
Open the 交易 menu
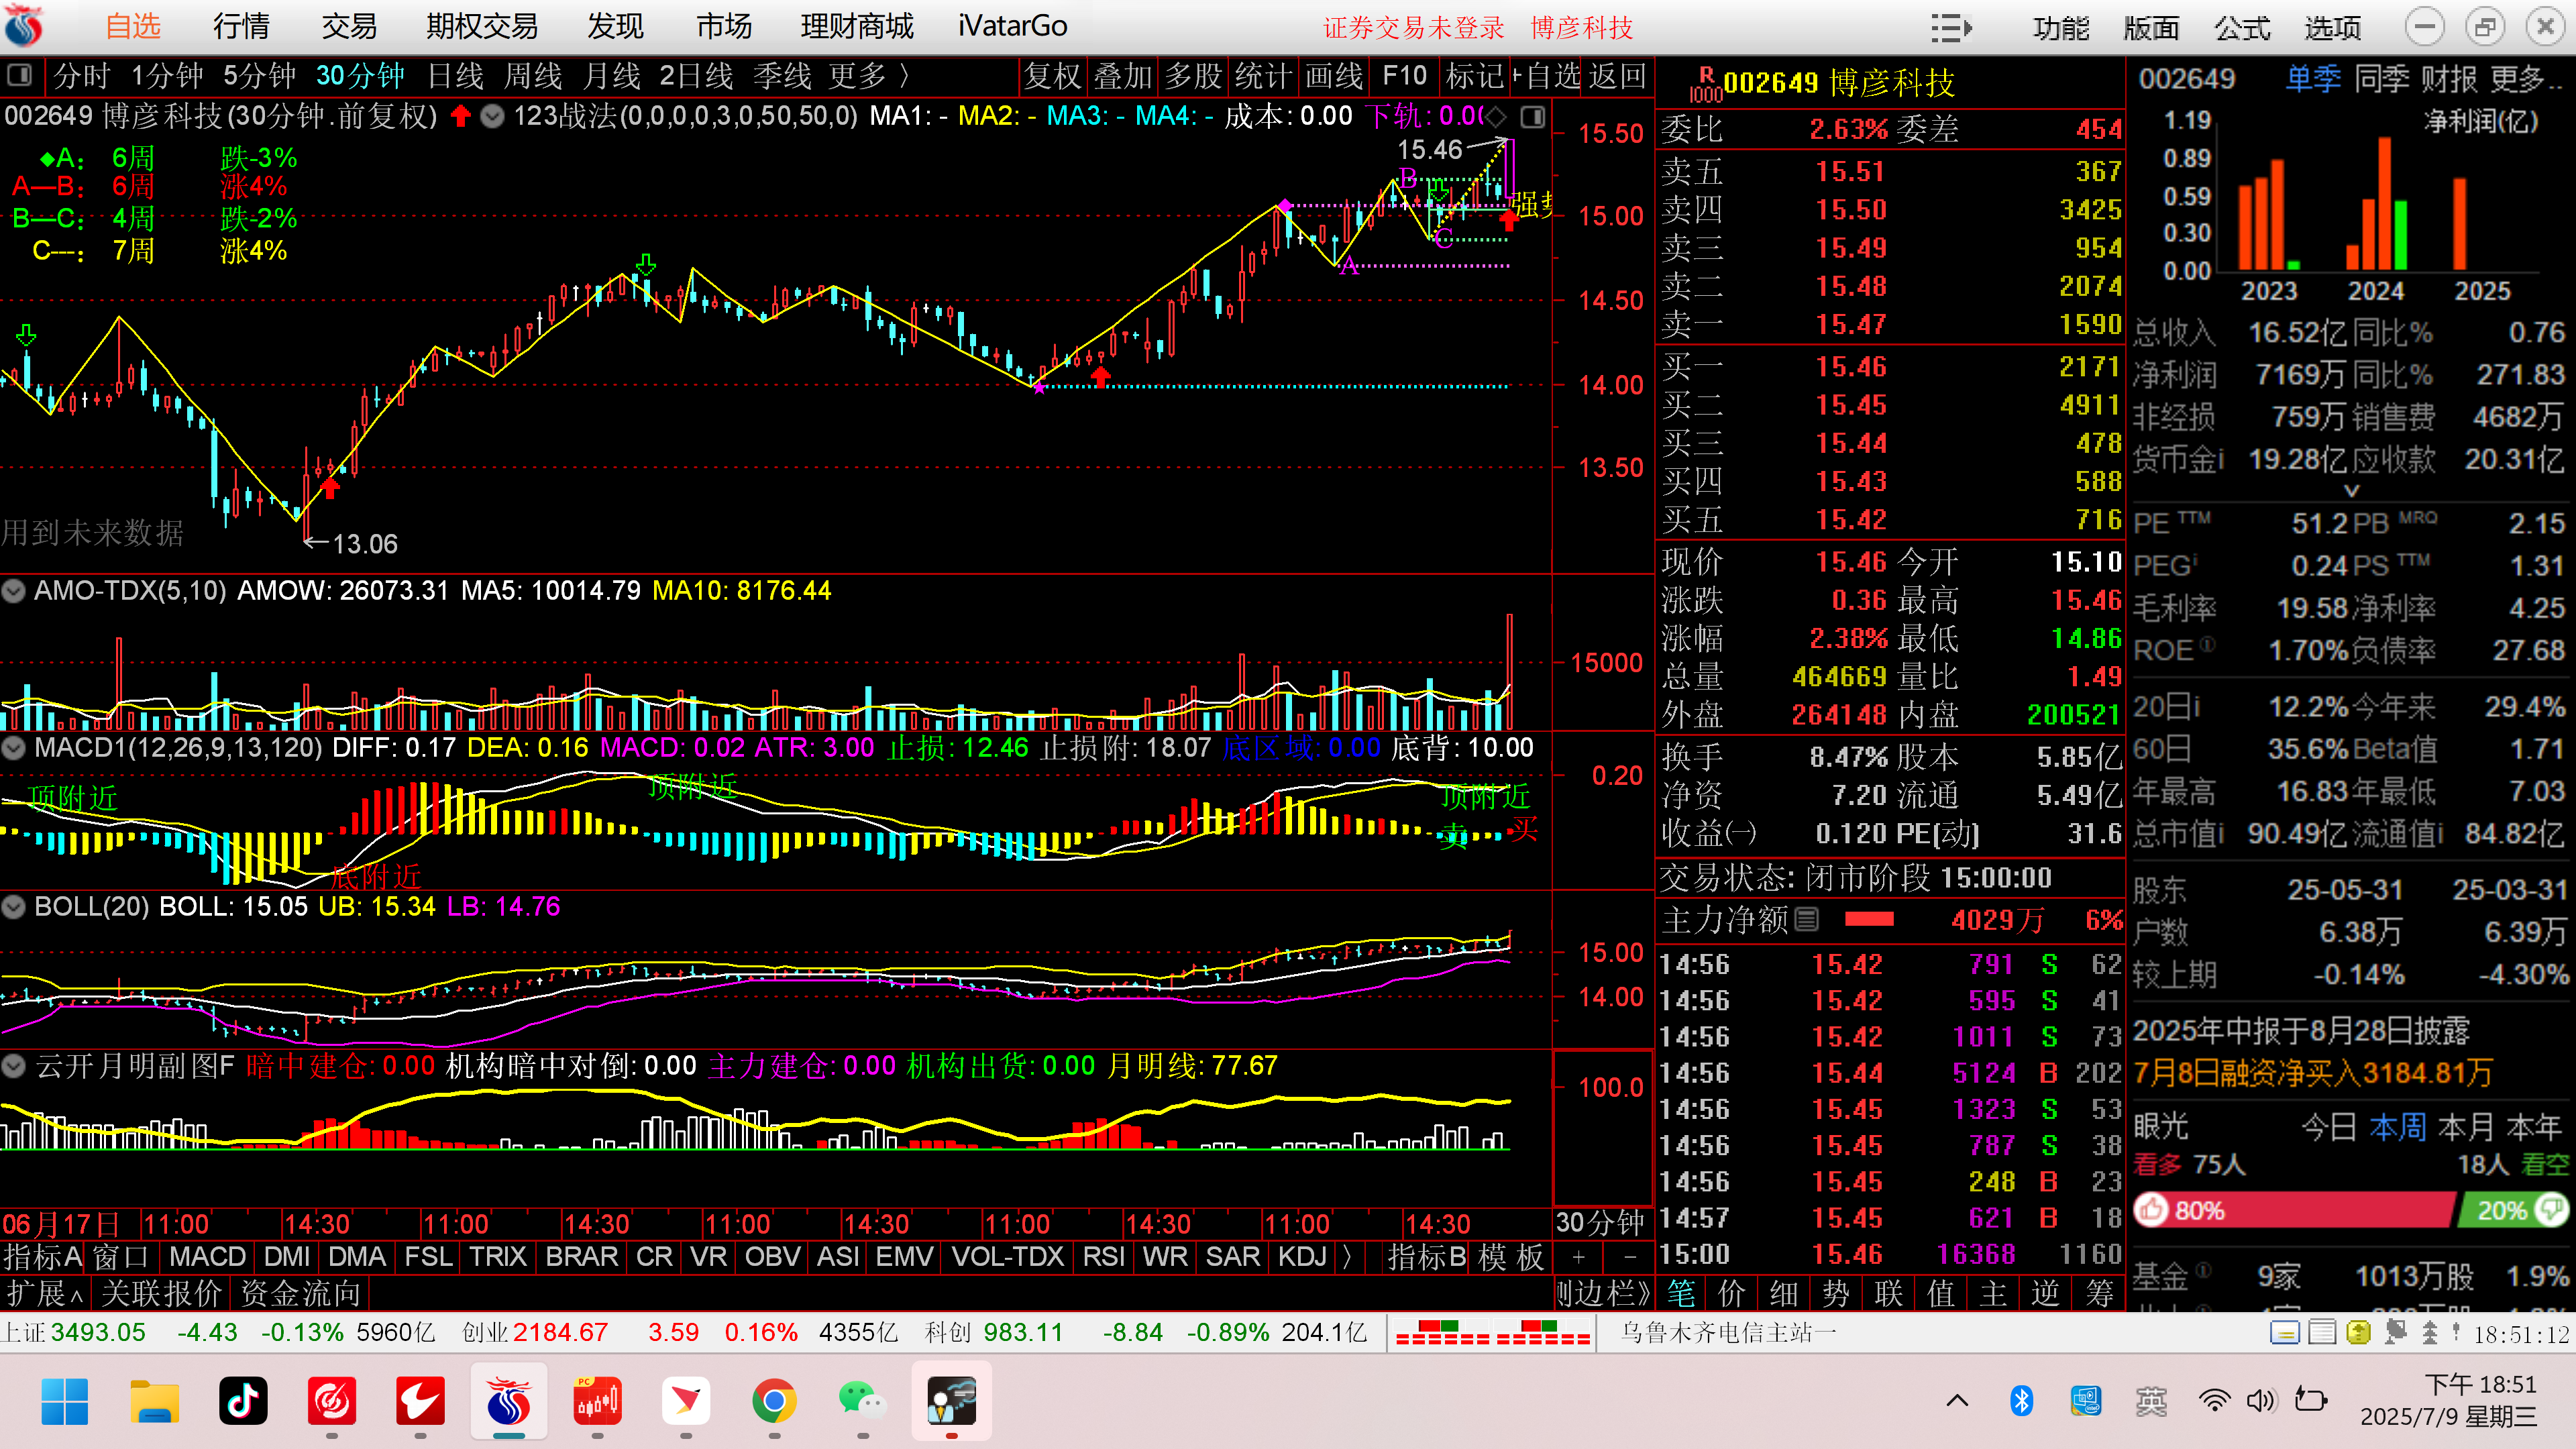coord(349,27)
